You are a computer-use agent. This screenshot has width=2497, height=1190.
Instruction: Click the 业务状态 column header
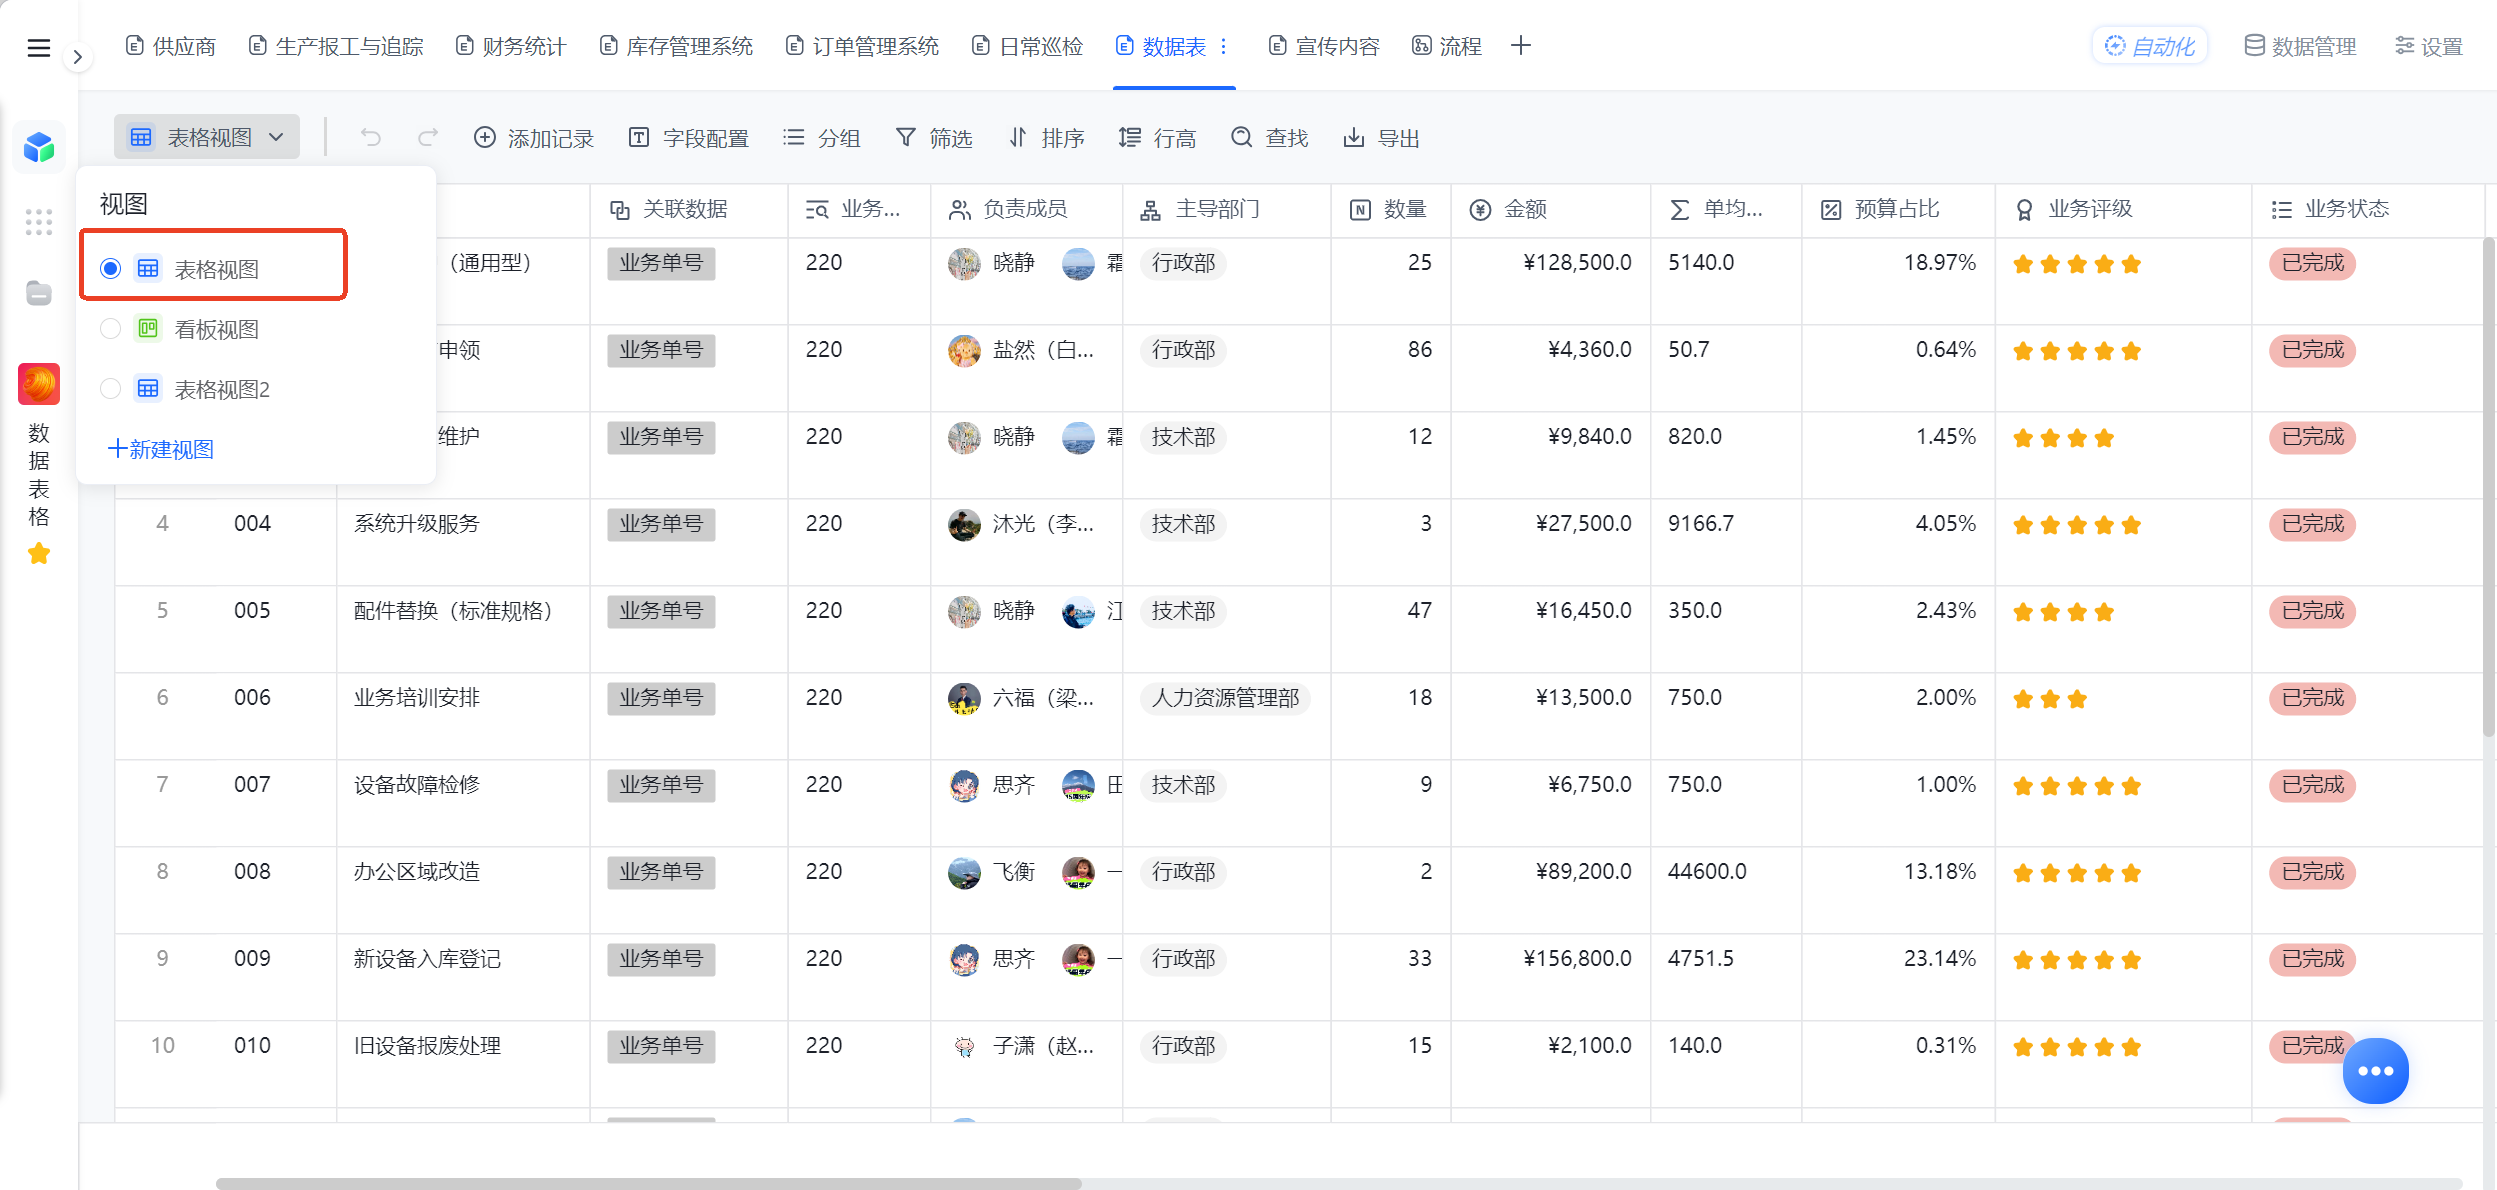[2366, 209]
